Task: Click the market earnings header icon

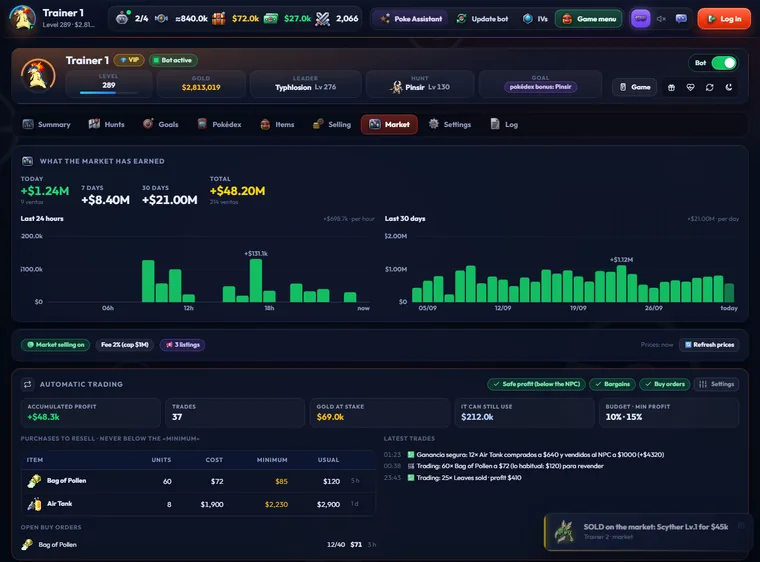Action: [28, 161]
